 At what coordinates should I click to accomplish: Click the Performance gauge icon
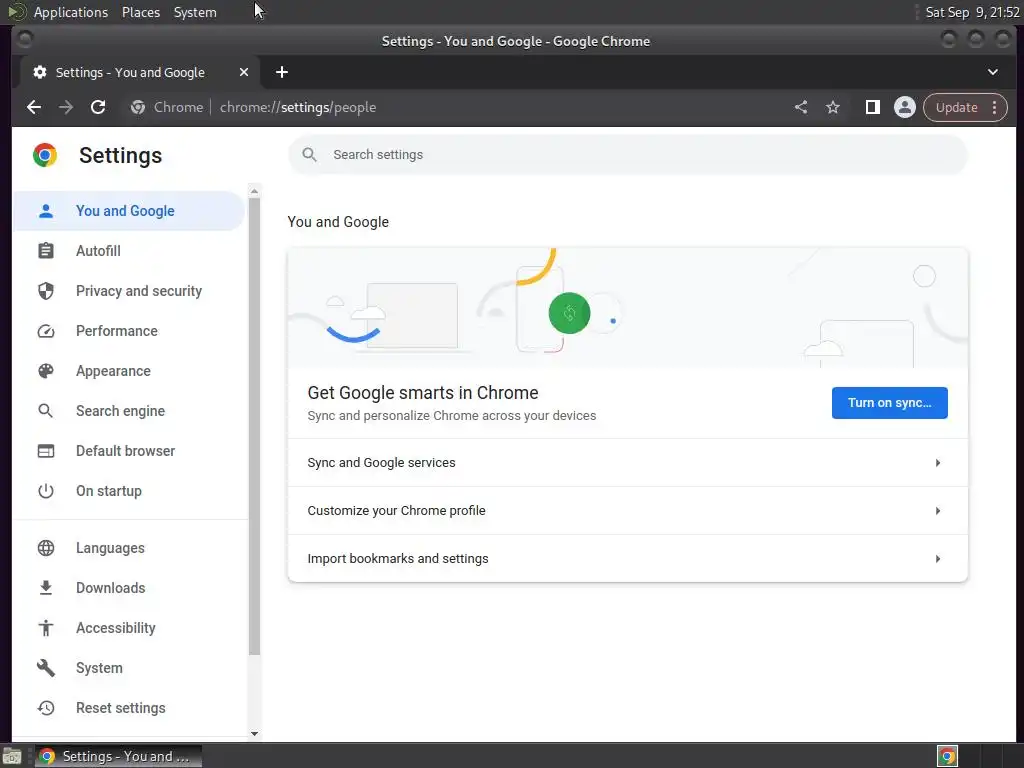pos(46,331)
